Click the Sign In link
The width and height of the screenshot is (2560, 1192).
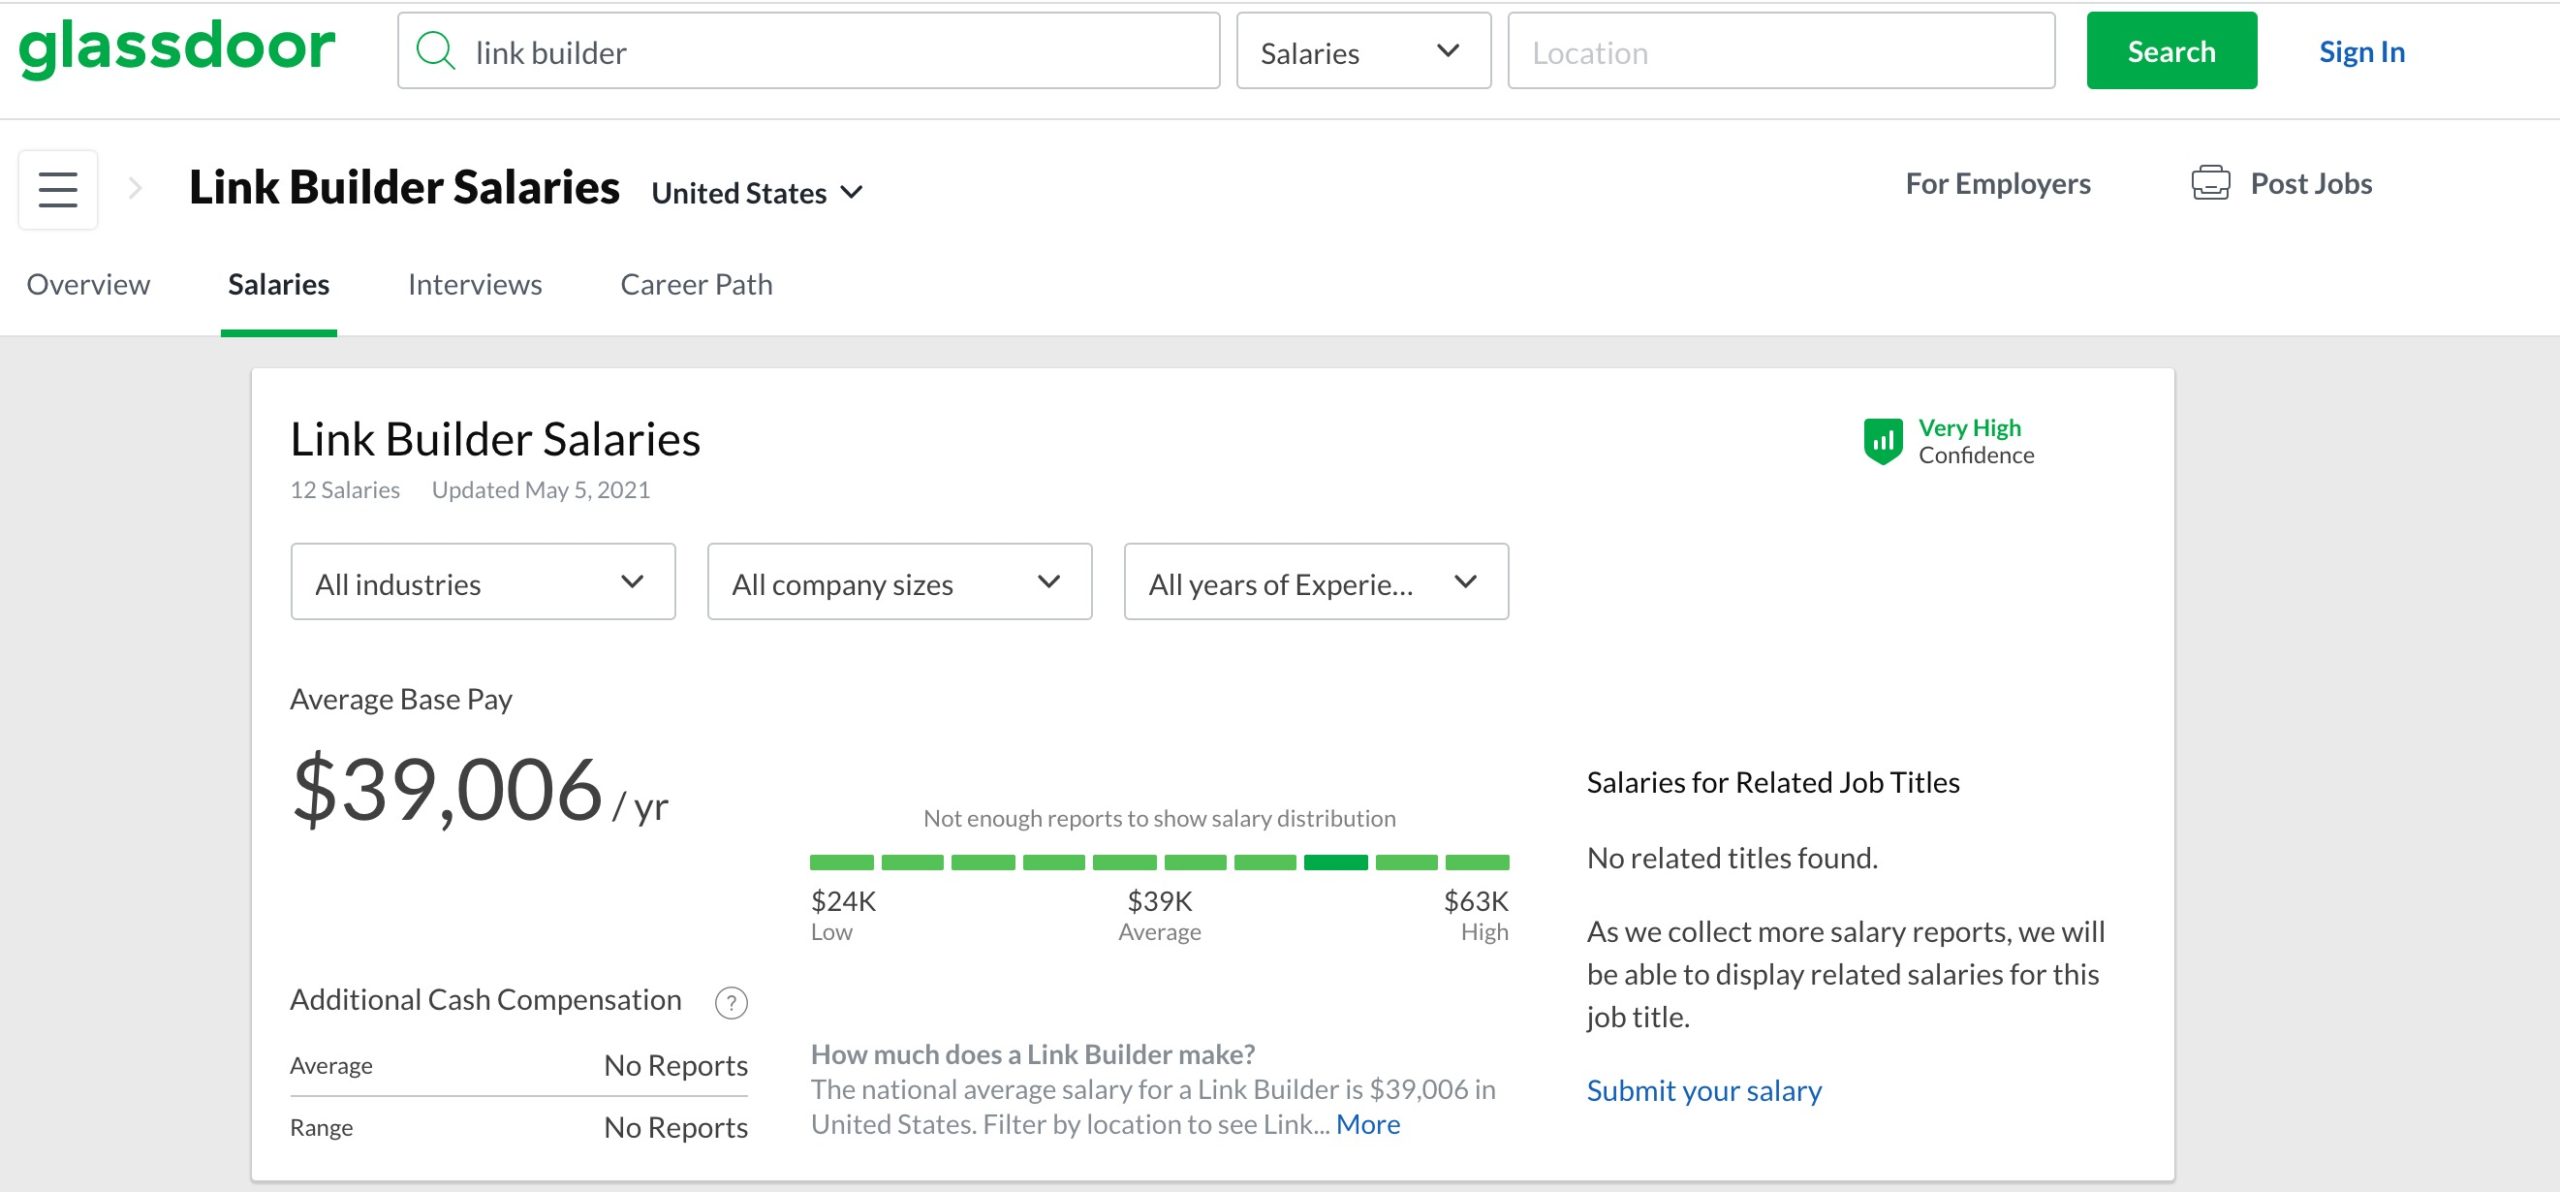click(2362, 51)
